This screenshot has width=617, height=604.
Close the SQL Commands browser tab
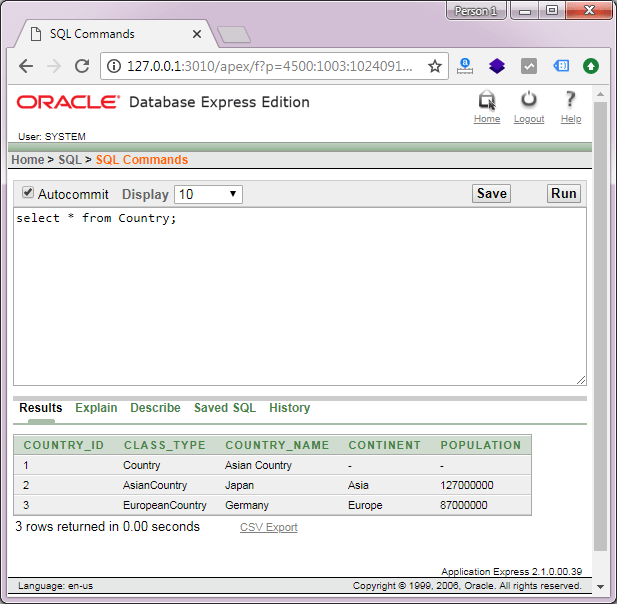point(197,34)
